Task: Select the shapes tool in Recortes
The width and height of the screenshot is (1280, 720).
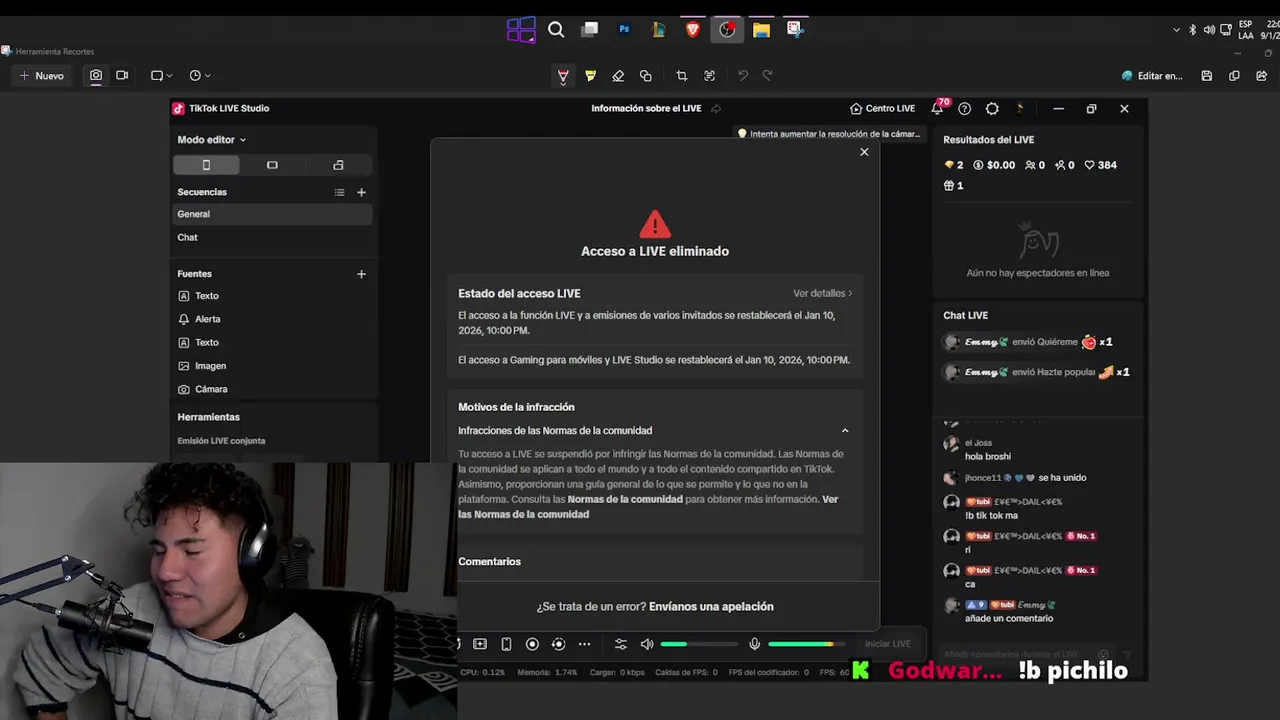Action: click(x=645, y=76)
